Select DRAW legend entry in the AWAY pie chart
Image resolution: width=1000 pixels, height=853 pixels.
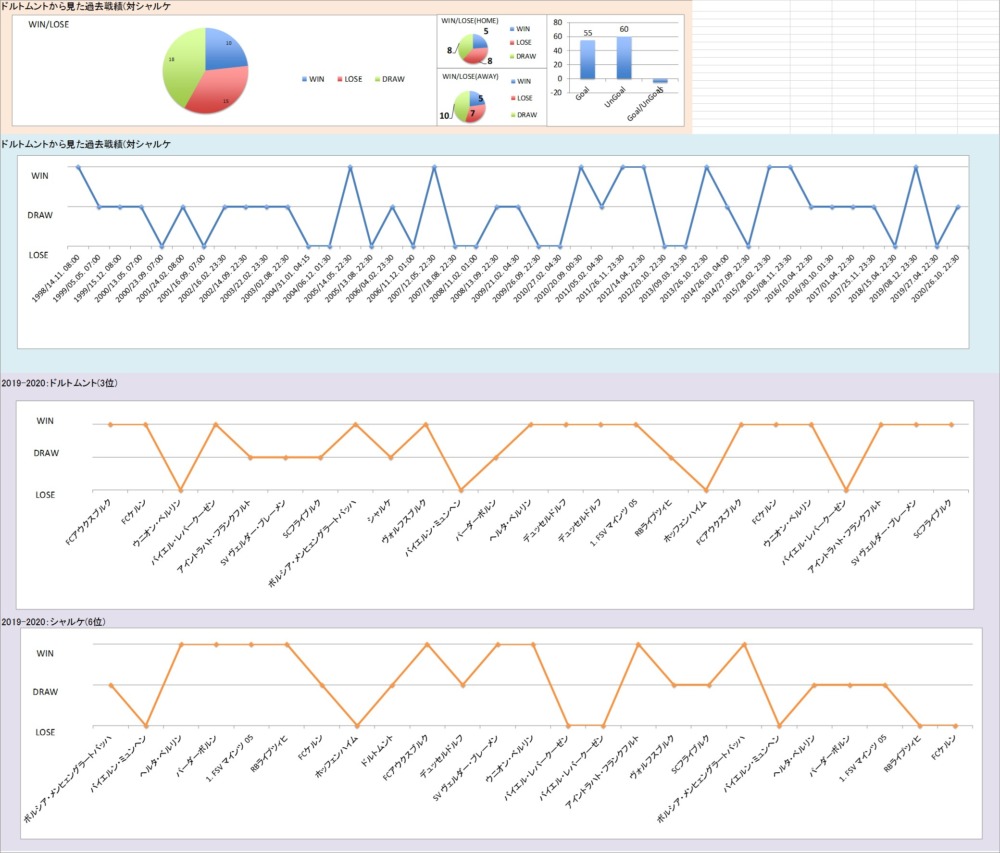(x=524, y=115)
